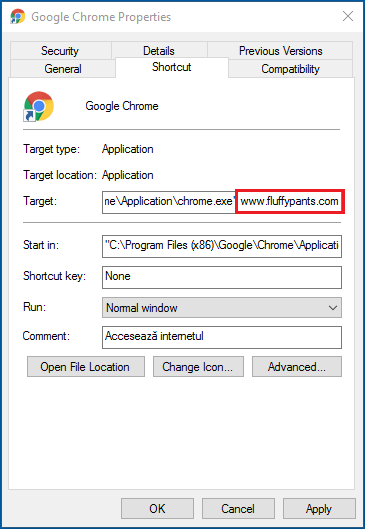Open the Compatibility tab

coord(290,69)
